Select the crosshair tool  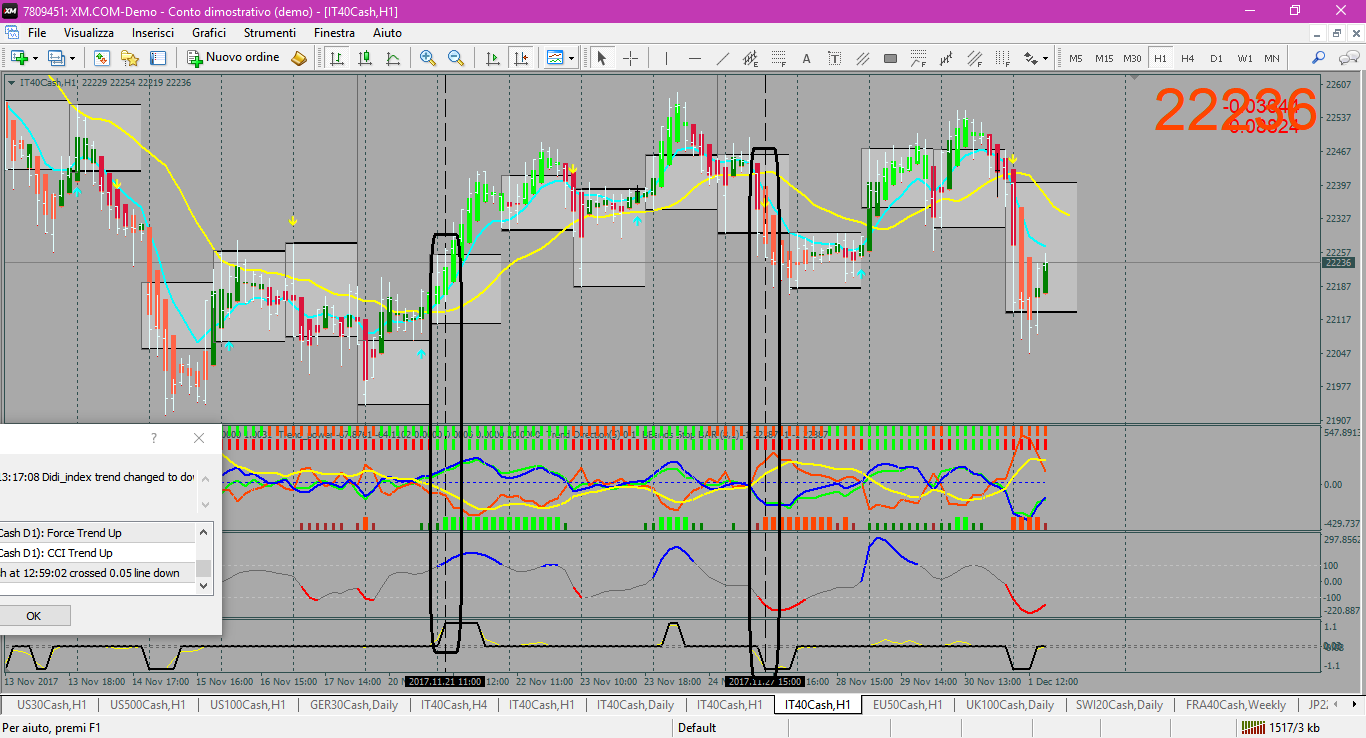point(630,58)
